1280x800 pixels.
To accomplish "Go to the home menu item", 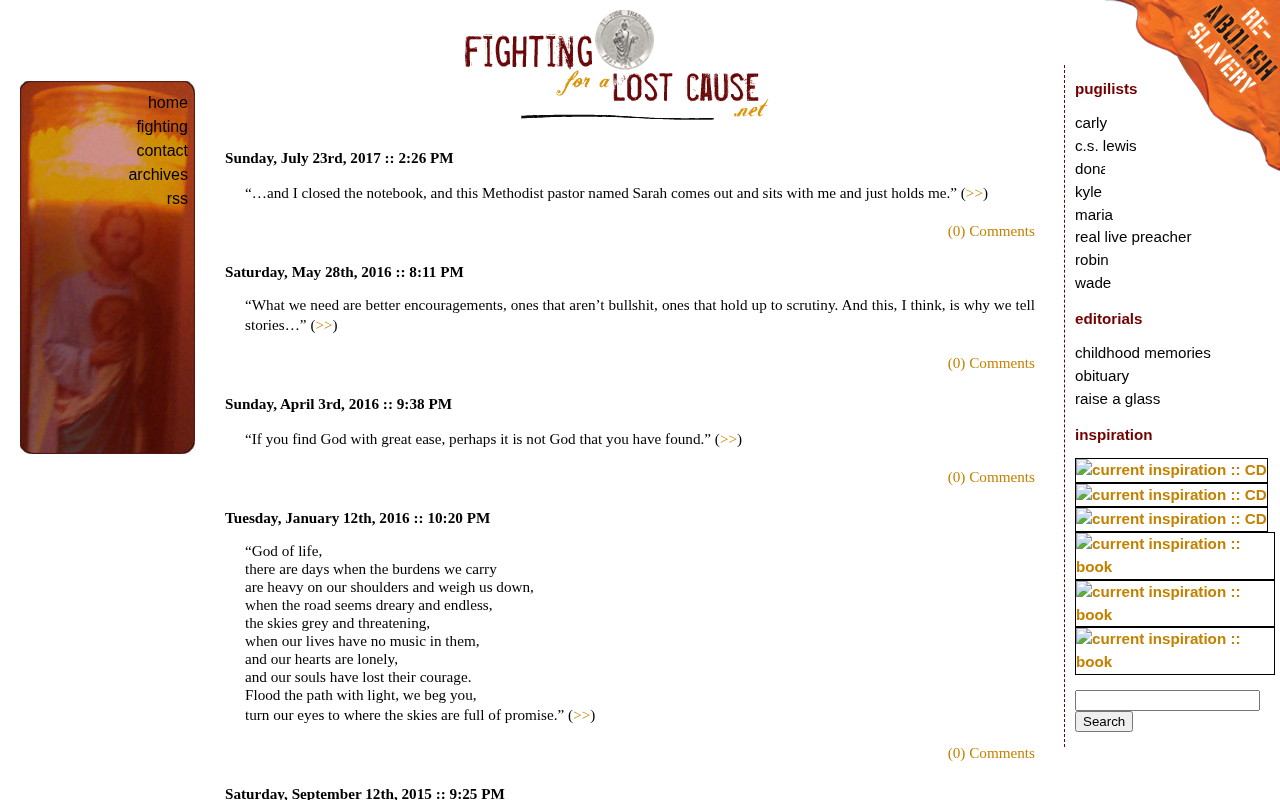I will (168, 103).
